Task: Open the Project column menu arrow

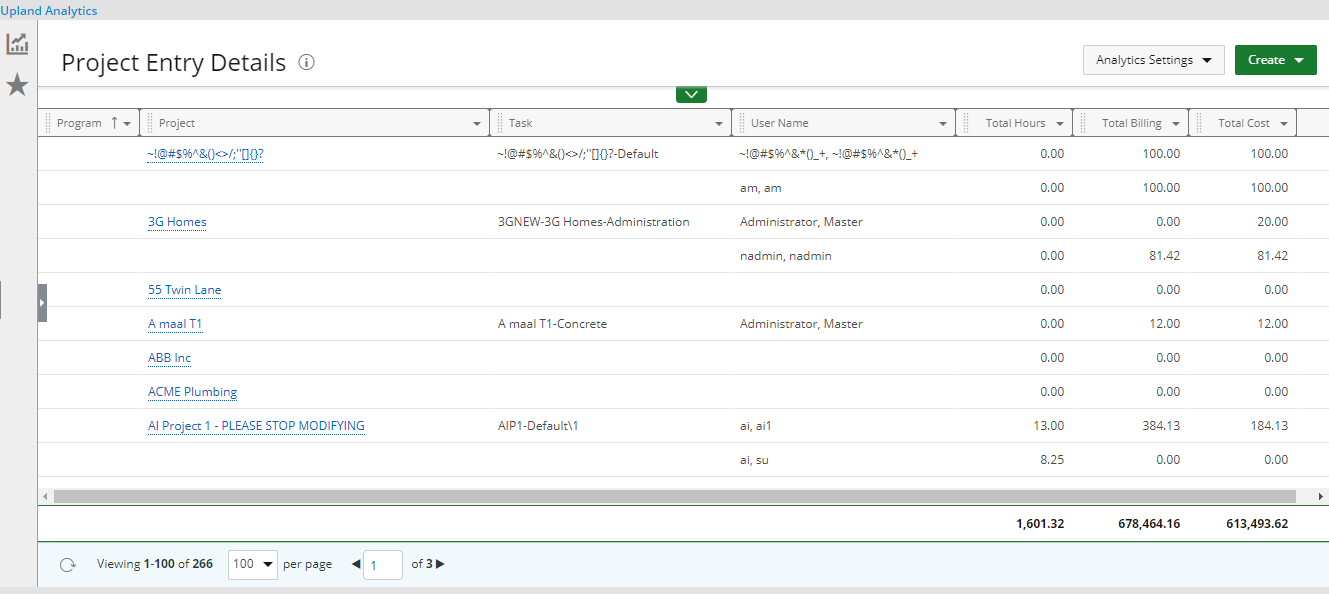Action: point(477,124)
